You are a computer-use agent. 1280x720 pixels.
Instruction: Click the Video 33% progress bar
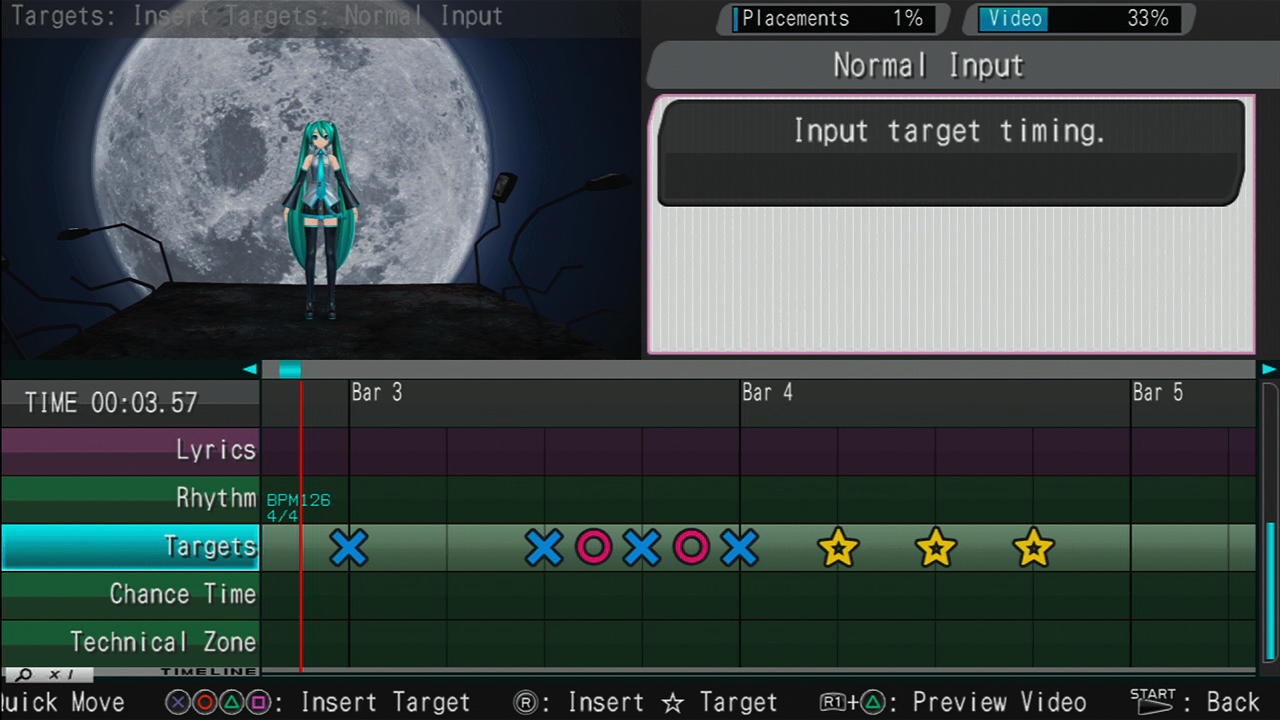tap(1078, 19)
